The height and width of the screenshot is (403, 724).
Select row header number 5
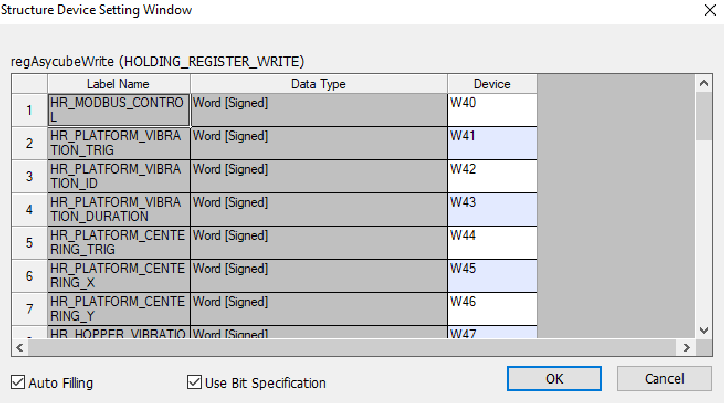[29, 242]
